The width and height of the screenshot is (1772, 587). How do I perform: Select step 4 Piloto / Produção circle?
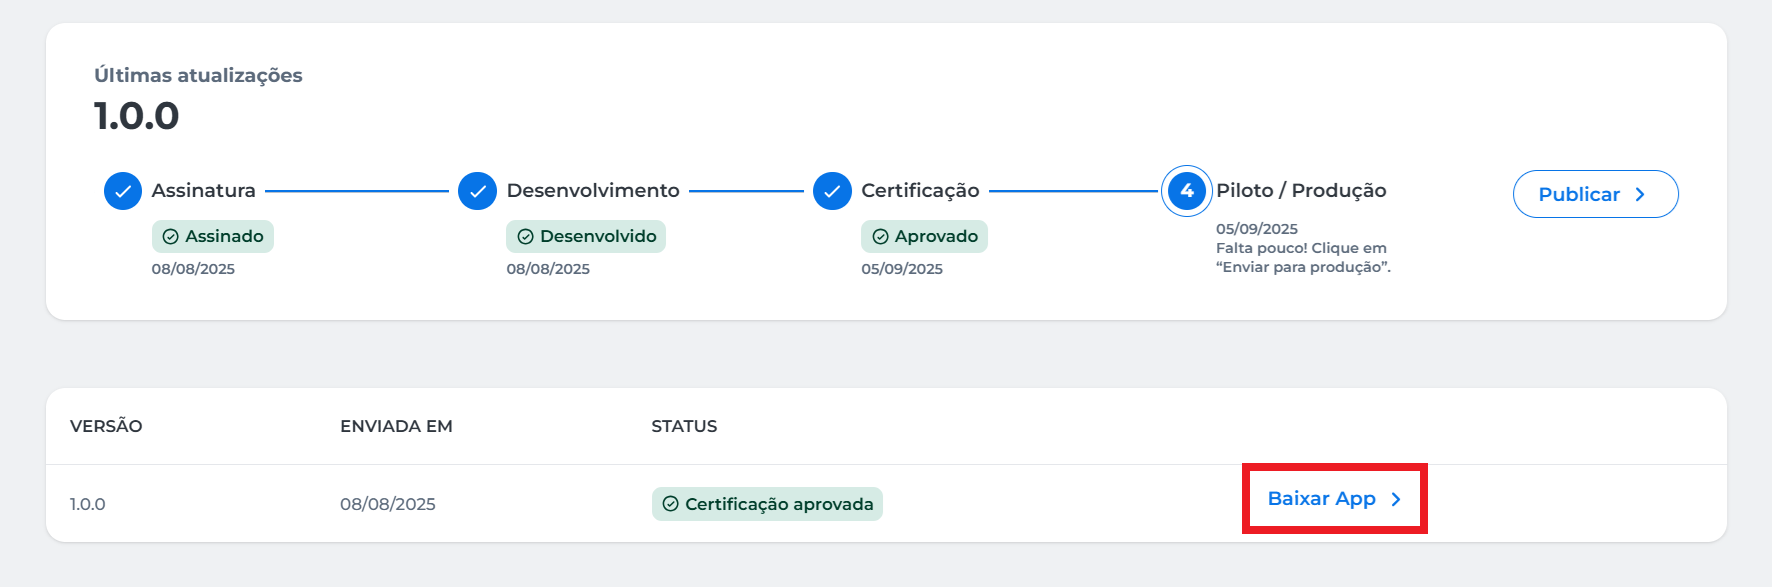[1187, 191]
